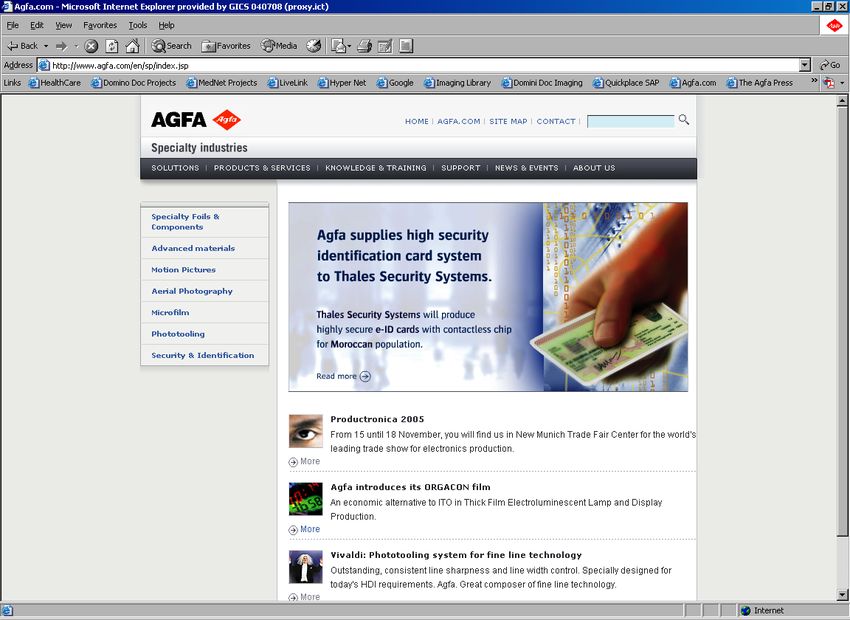Click the Go button beside the address bar
Screen dimensions: 850x620
pos(829,66)
